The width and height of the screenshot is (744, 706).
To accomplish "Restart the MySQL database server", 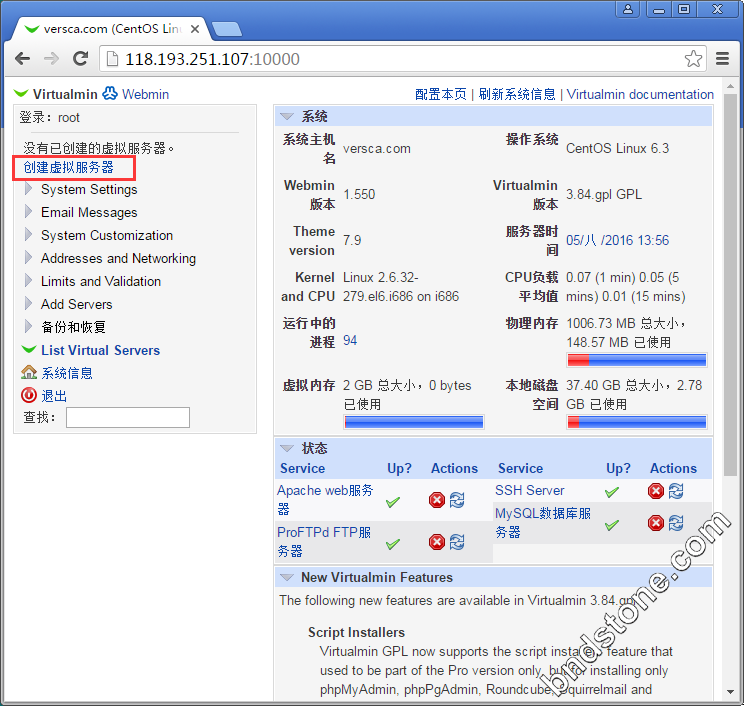I will [676, 523].
